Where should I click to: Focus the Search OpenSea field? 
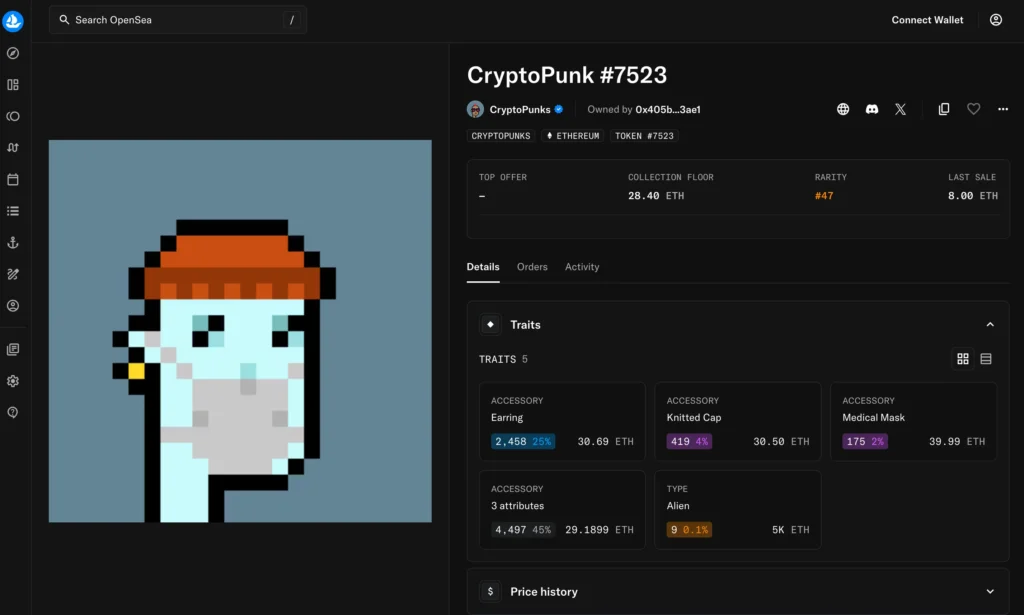click(x=178, y=20)
